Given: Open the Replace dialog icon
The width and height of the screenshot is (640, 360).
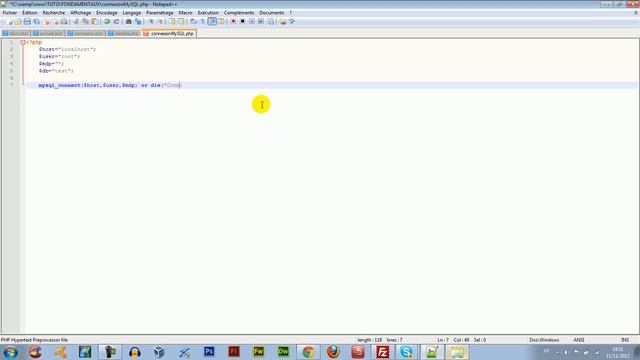Looking at the screenshot, I should point(138,22).
